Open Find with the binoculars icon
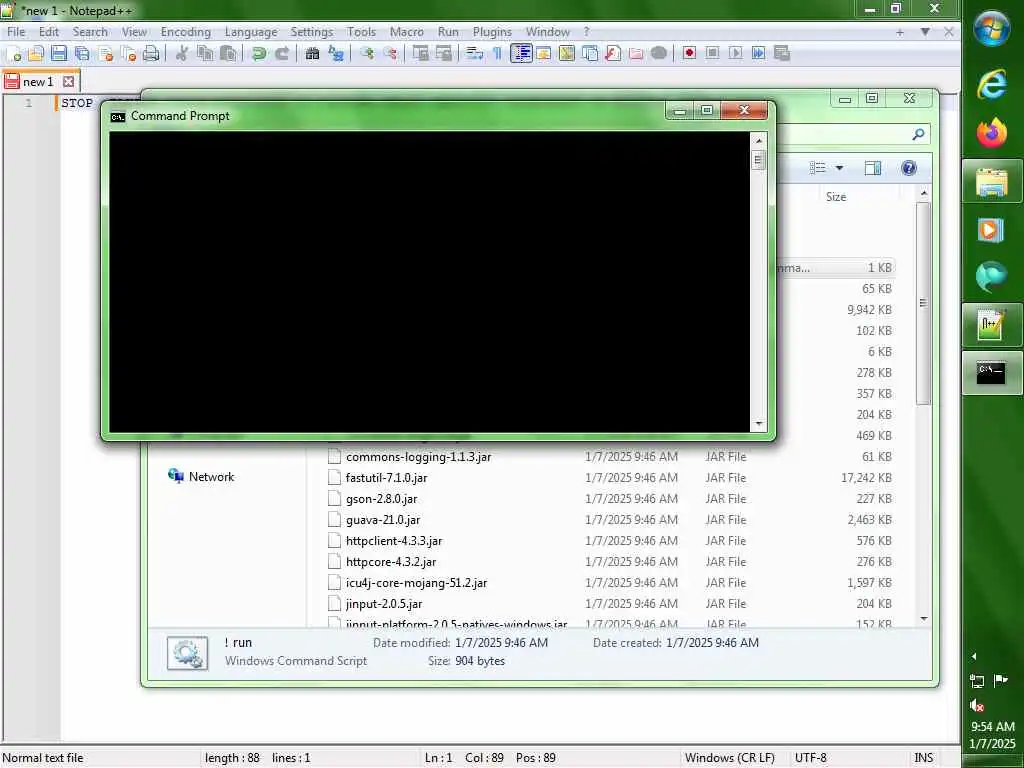The width and height of the screenshot is (1024, 768). 313,54
